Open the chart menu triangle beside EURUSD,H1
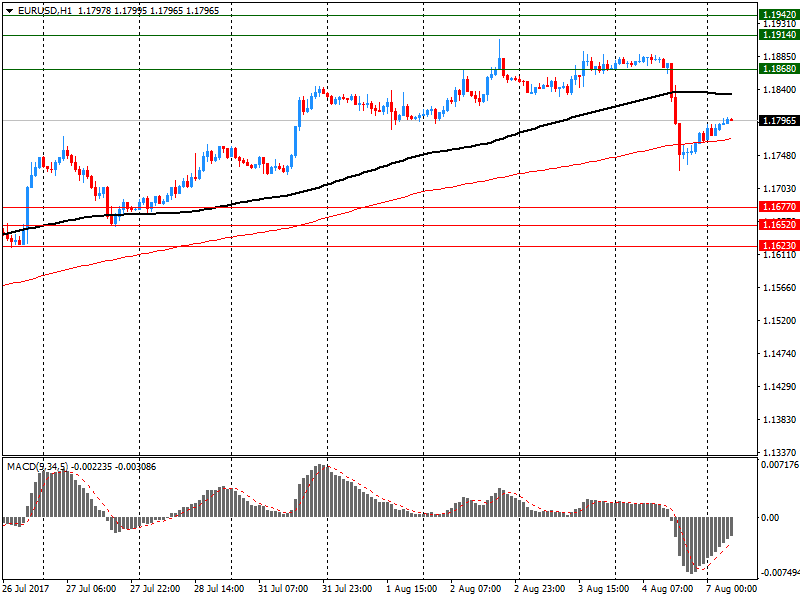 (10, 11)
